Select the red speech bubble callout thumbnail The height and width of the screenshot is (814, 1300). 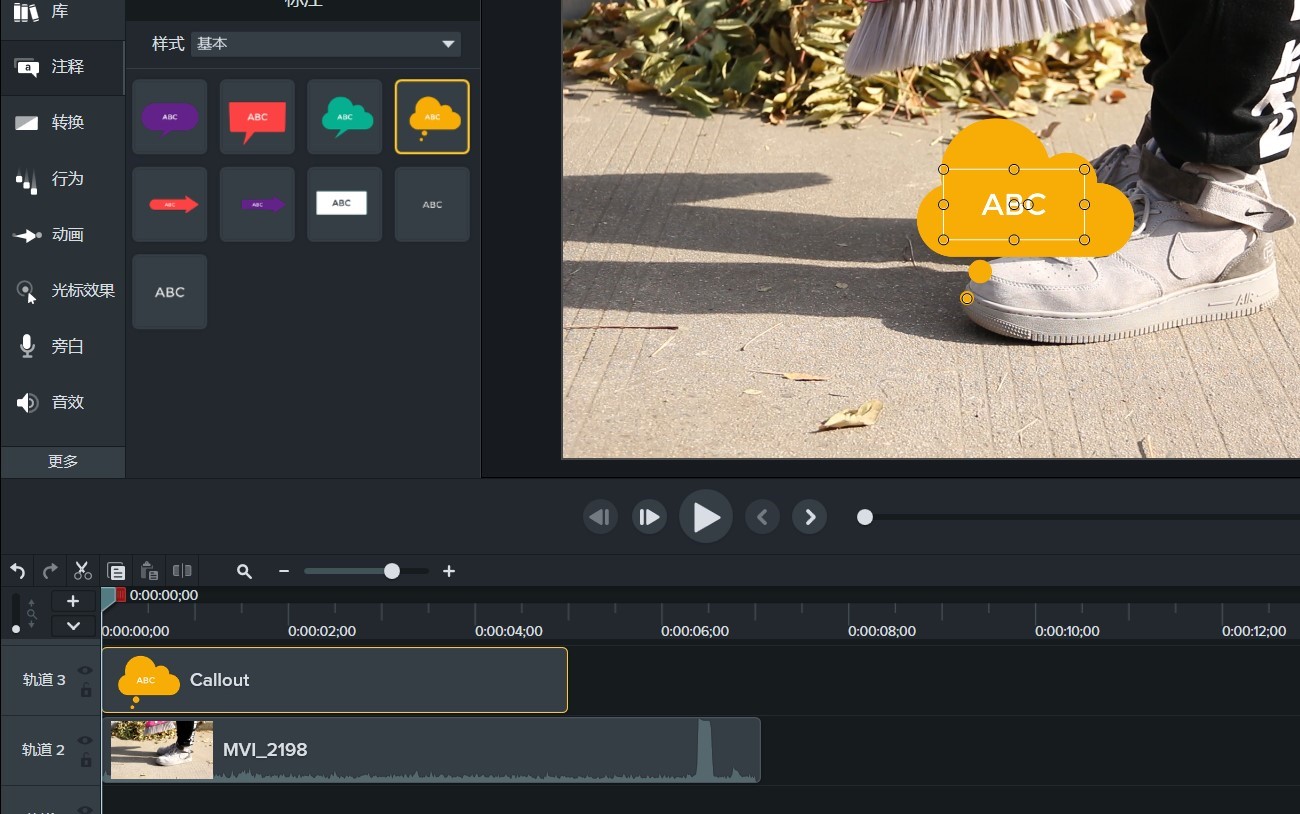(256, 116)
